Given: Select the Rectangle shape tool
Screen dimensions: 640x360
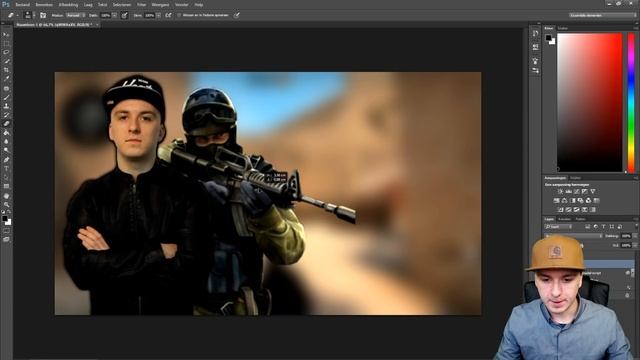Looking at the screenshot, I should tap(6, 187).
